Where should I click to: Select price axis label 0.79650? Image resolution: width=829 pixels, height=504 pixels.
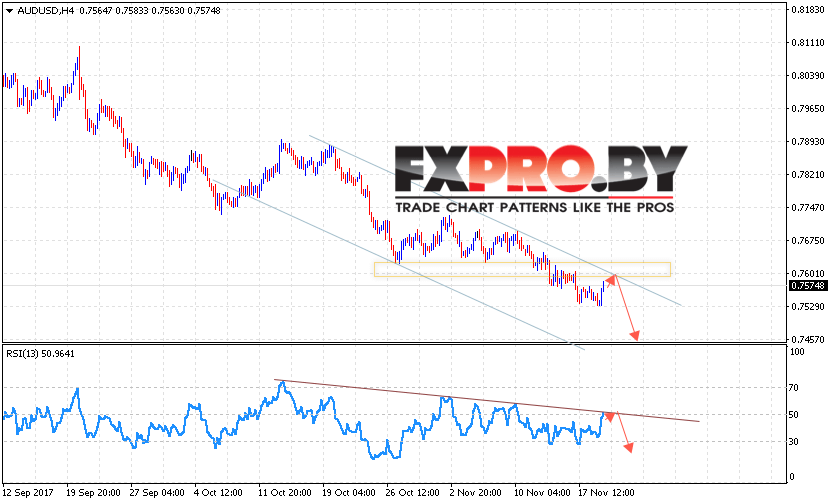(808, 108)
